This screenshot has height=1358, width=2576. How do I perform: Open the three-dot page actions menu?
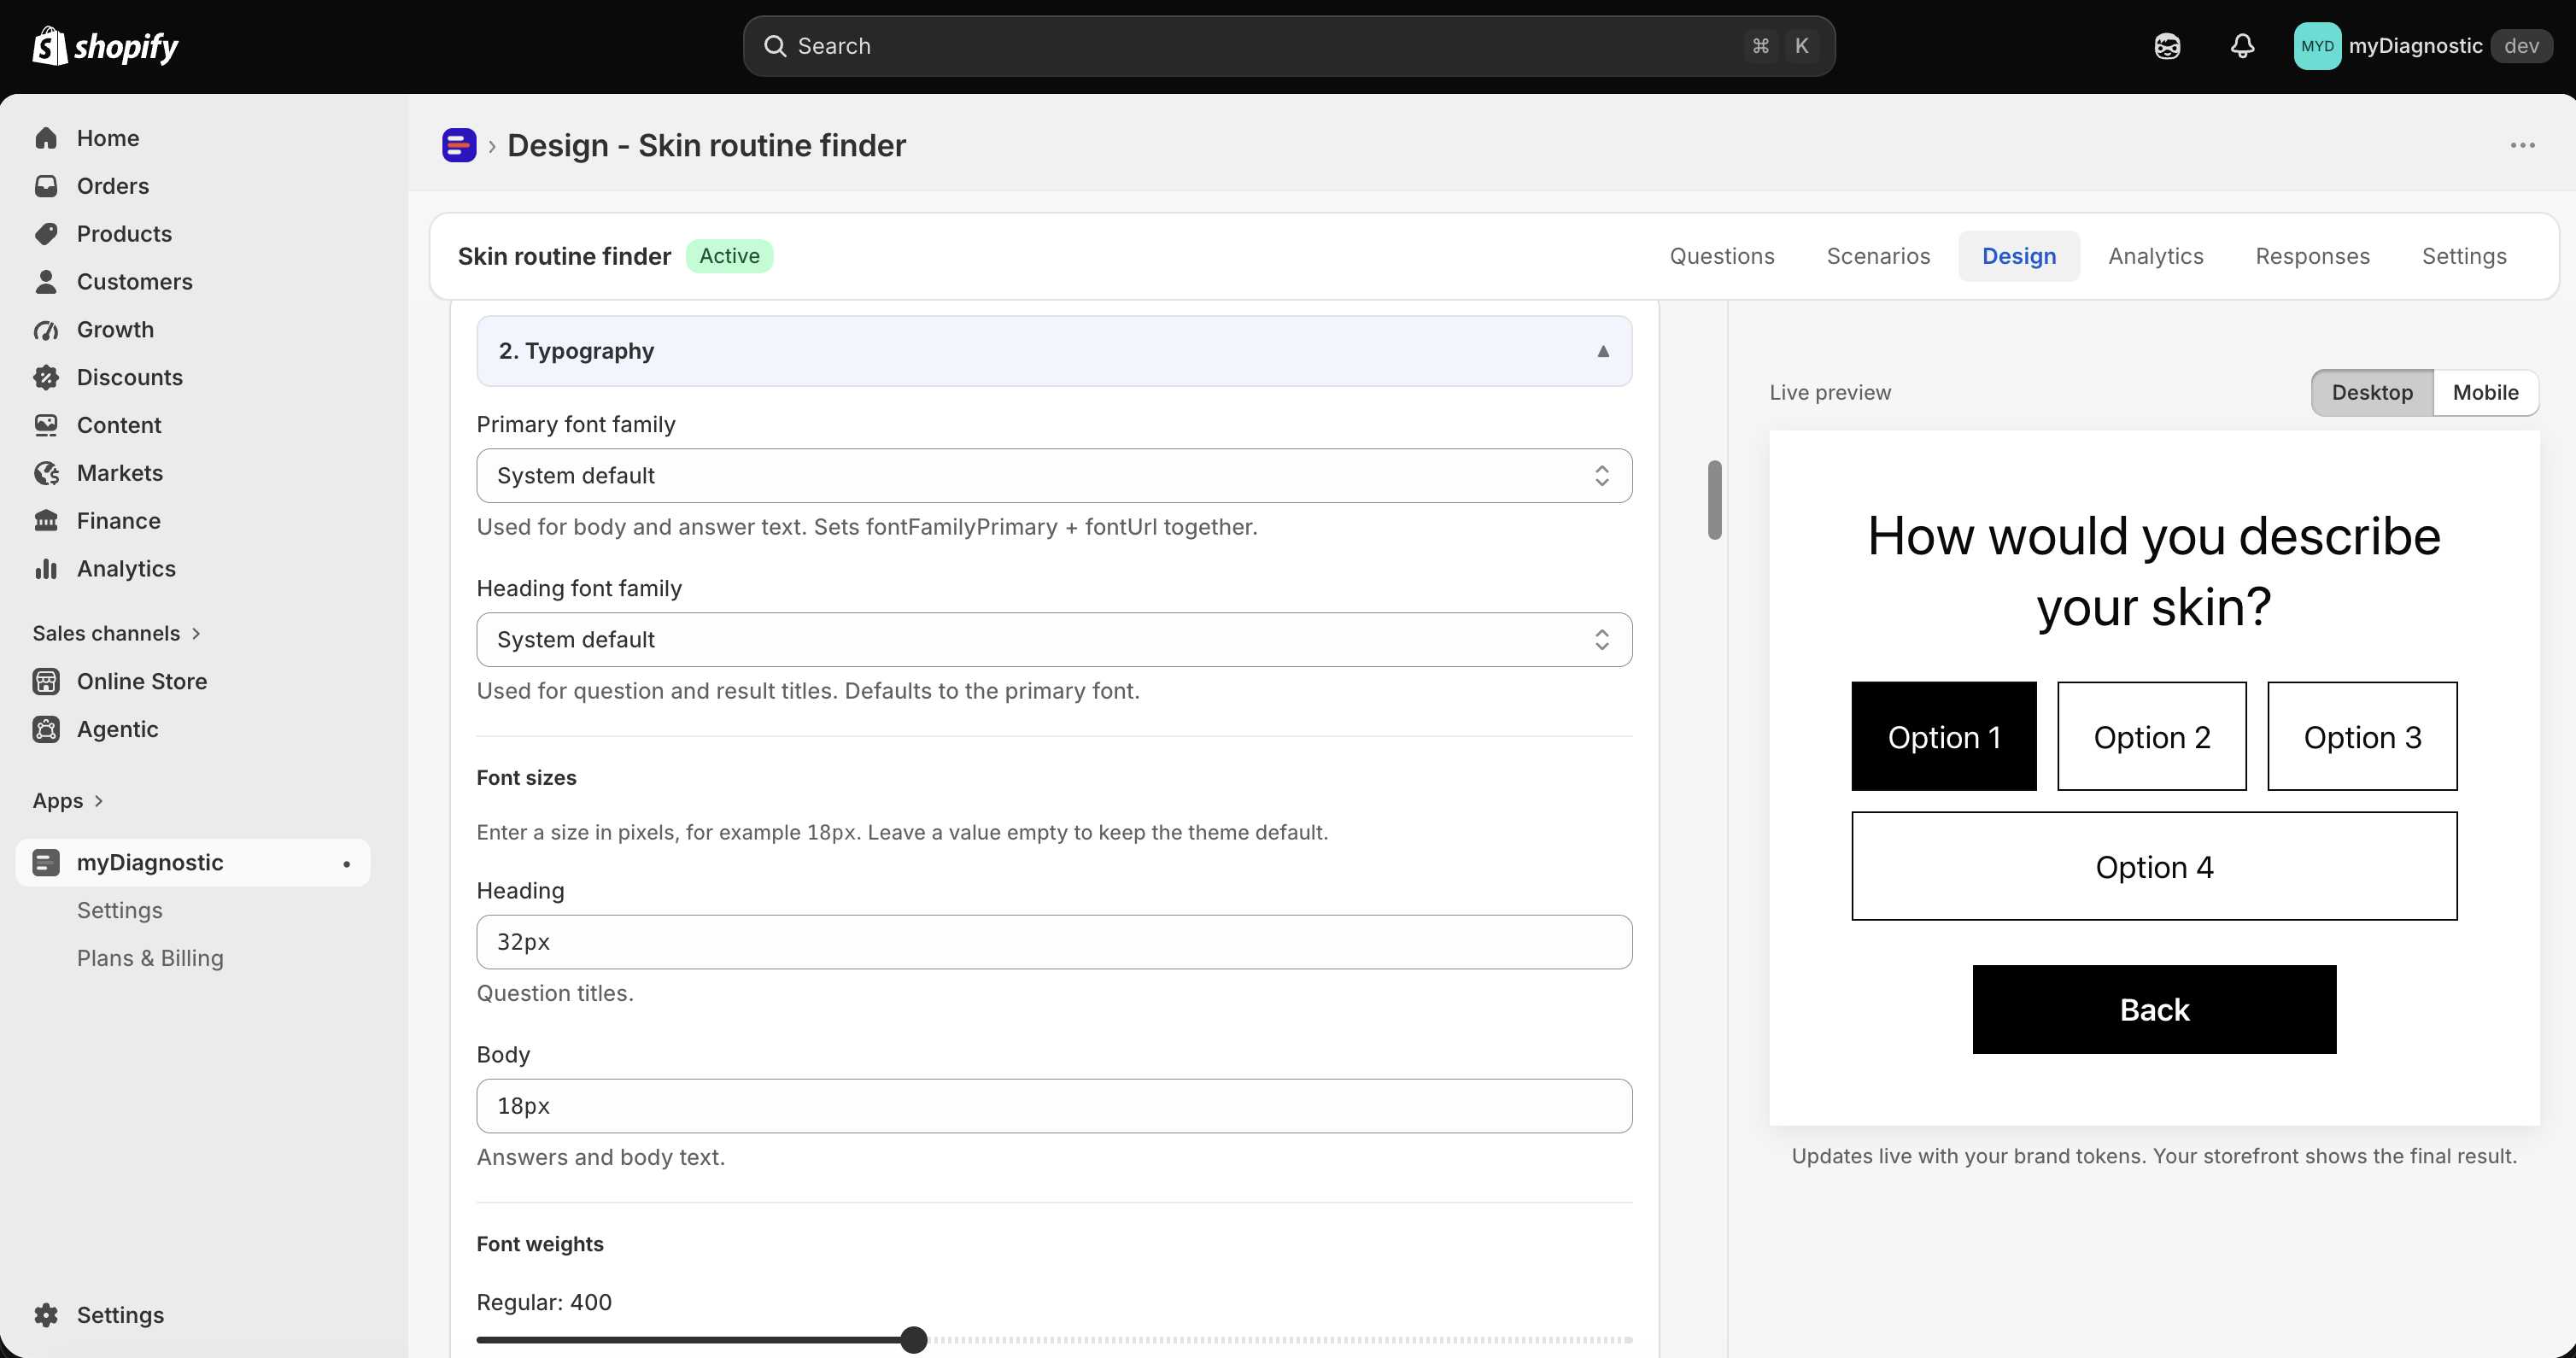pos(2522,145)
